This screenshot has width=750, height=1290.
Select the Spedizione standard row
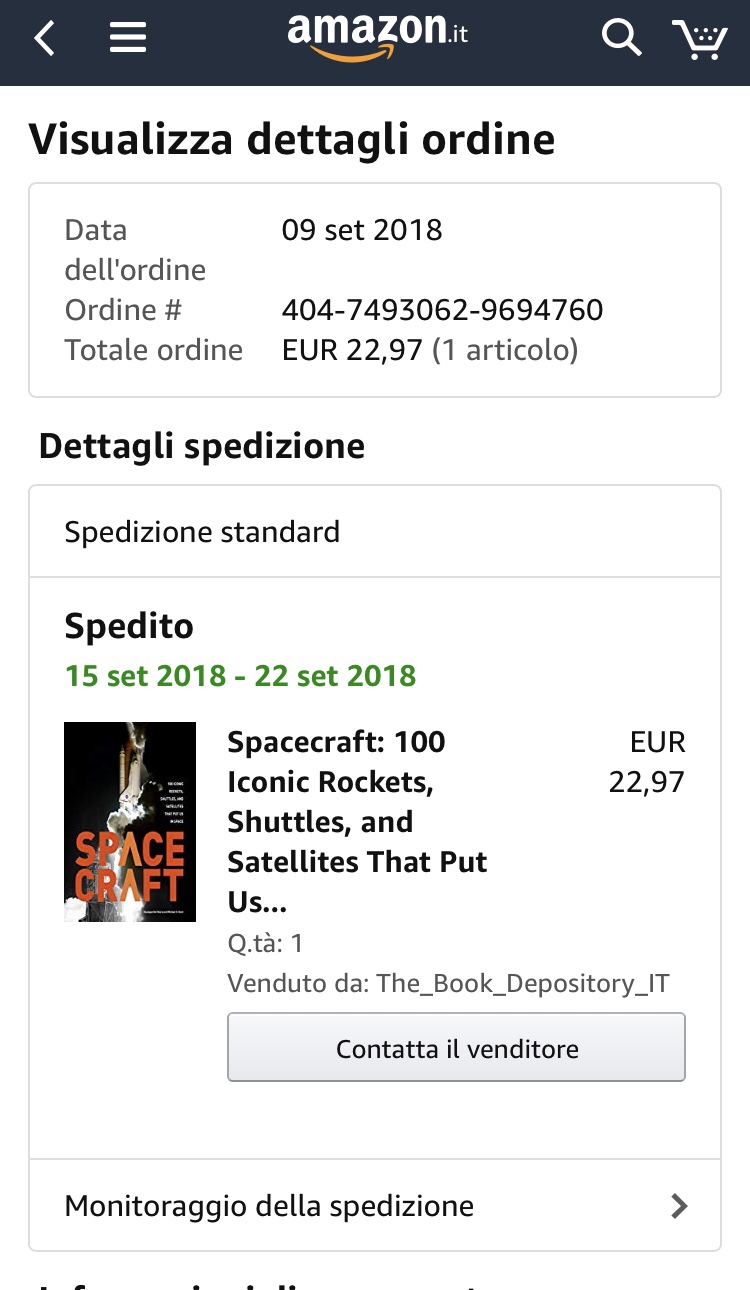[375, 532]
